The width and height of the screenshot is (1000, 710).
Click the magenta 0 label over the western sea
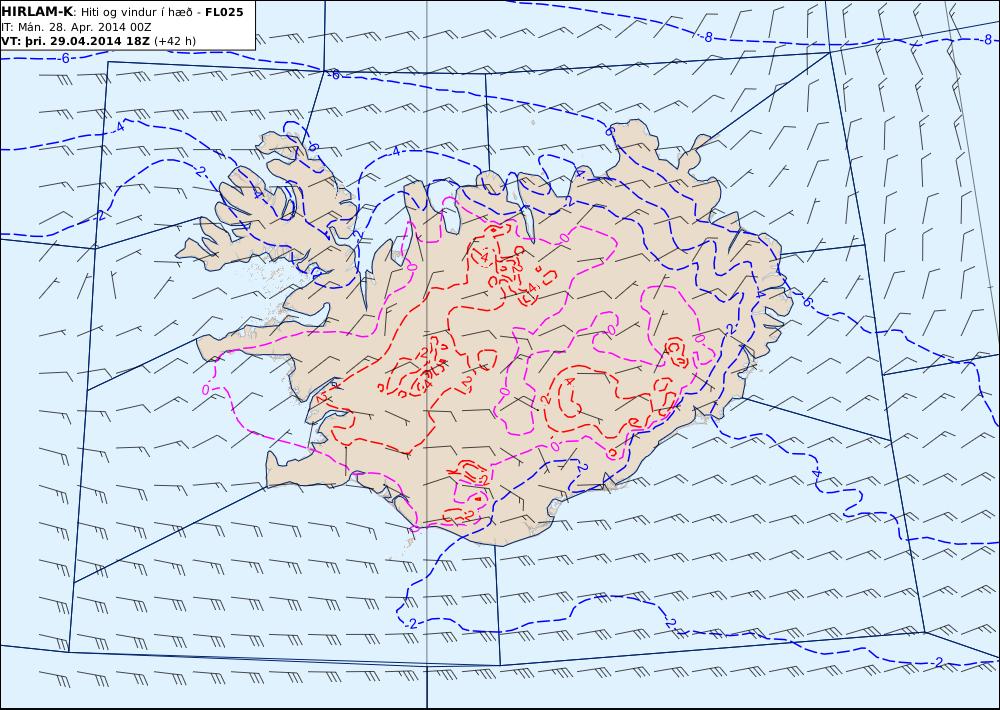click(x=207, y=389)
